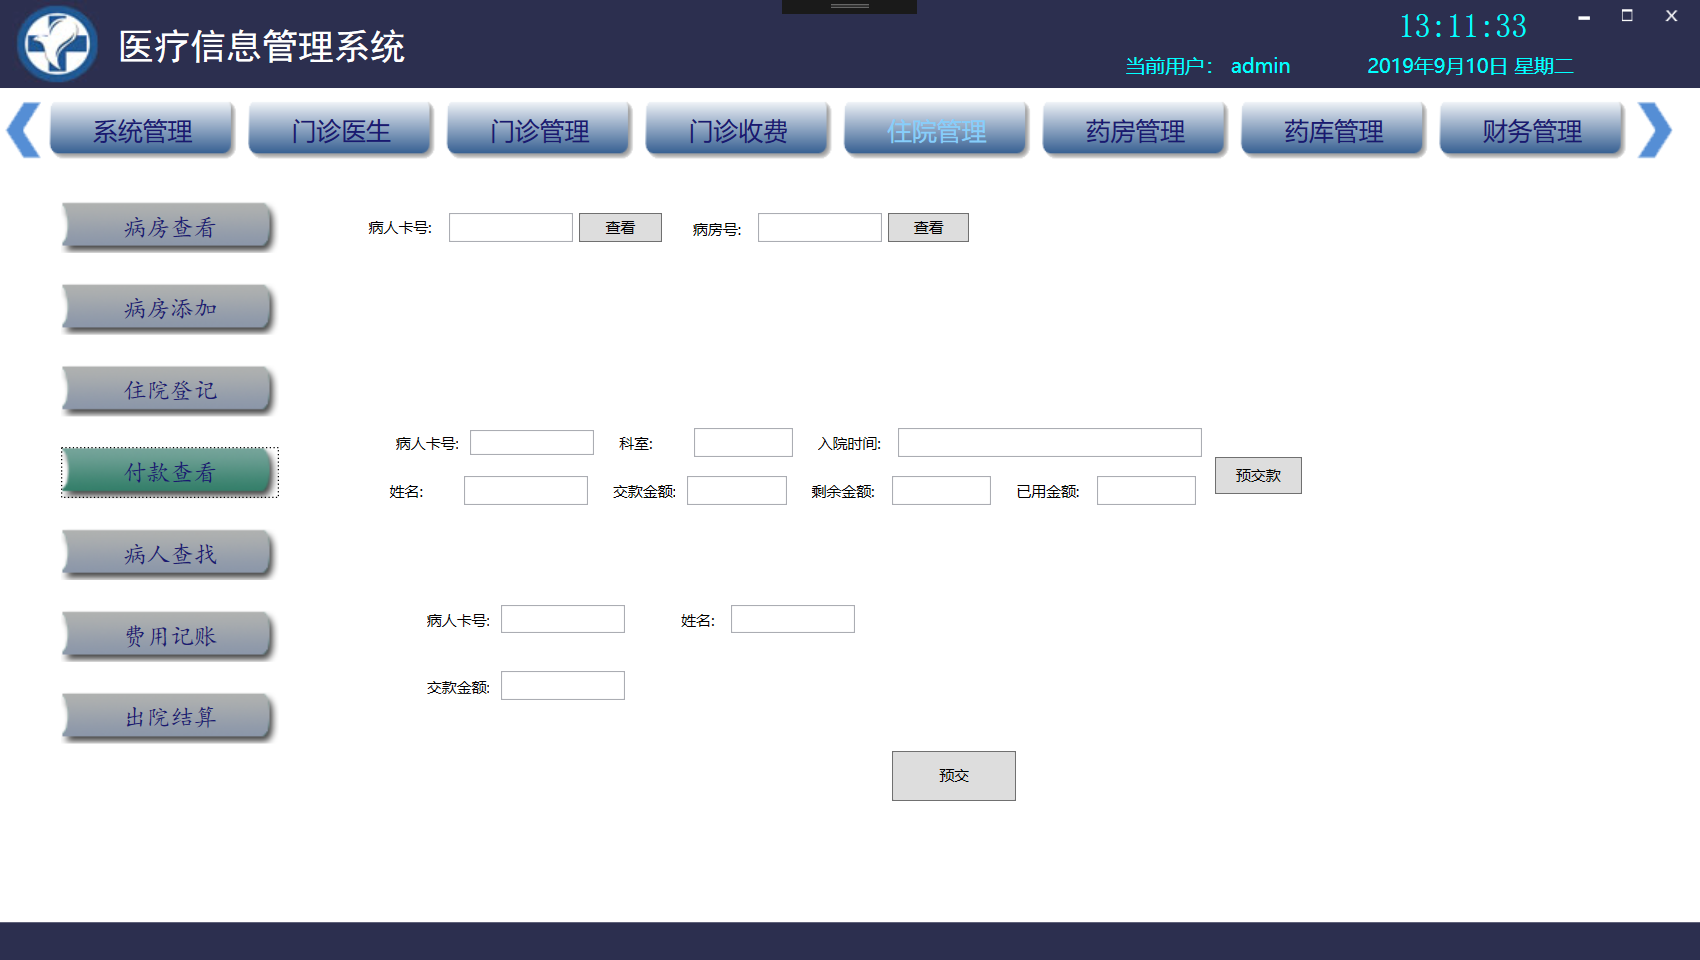Screen dimensions: 1700x960
Task: Click the 13:11:33 clock display
Action: [x=1463, y=26]
